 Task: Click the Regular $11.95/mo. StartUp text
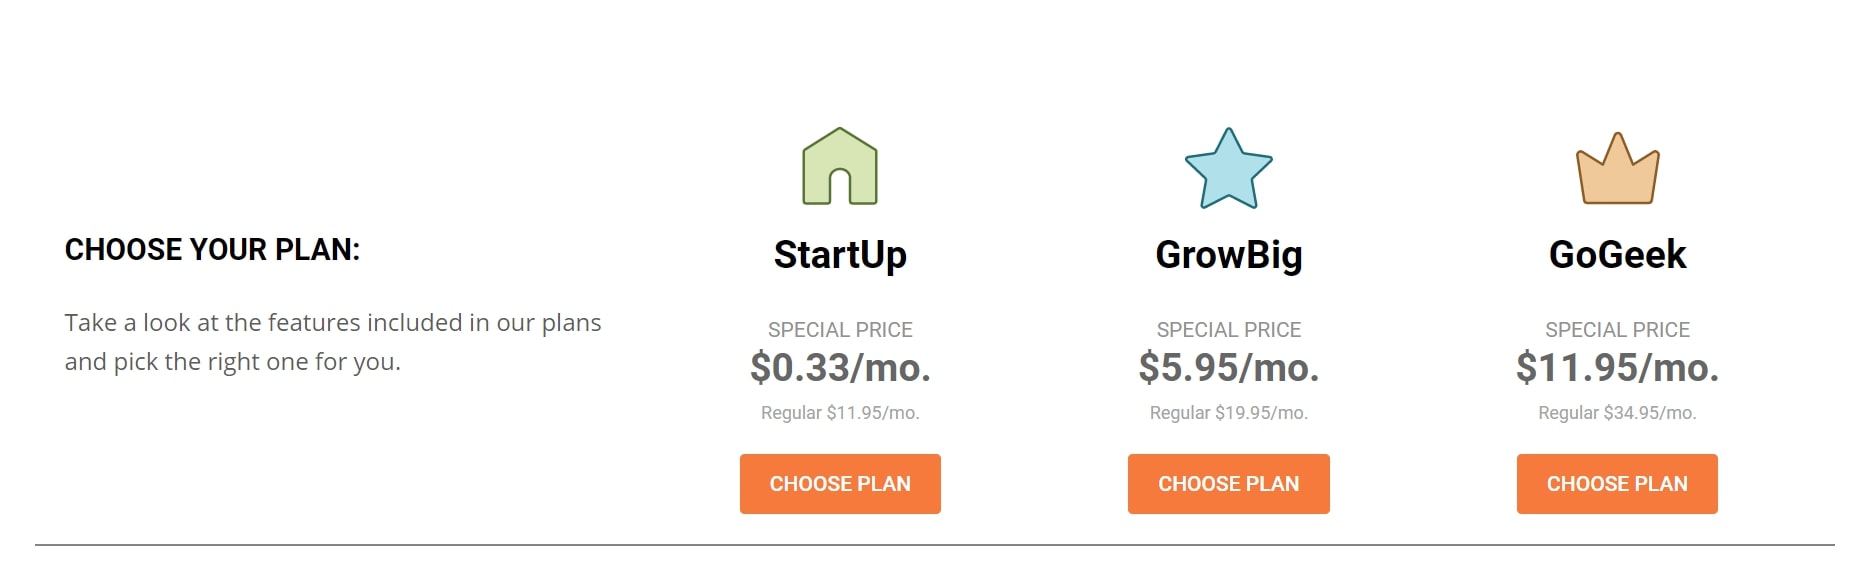click(840, 413)
